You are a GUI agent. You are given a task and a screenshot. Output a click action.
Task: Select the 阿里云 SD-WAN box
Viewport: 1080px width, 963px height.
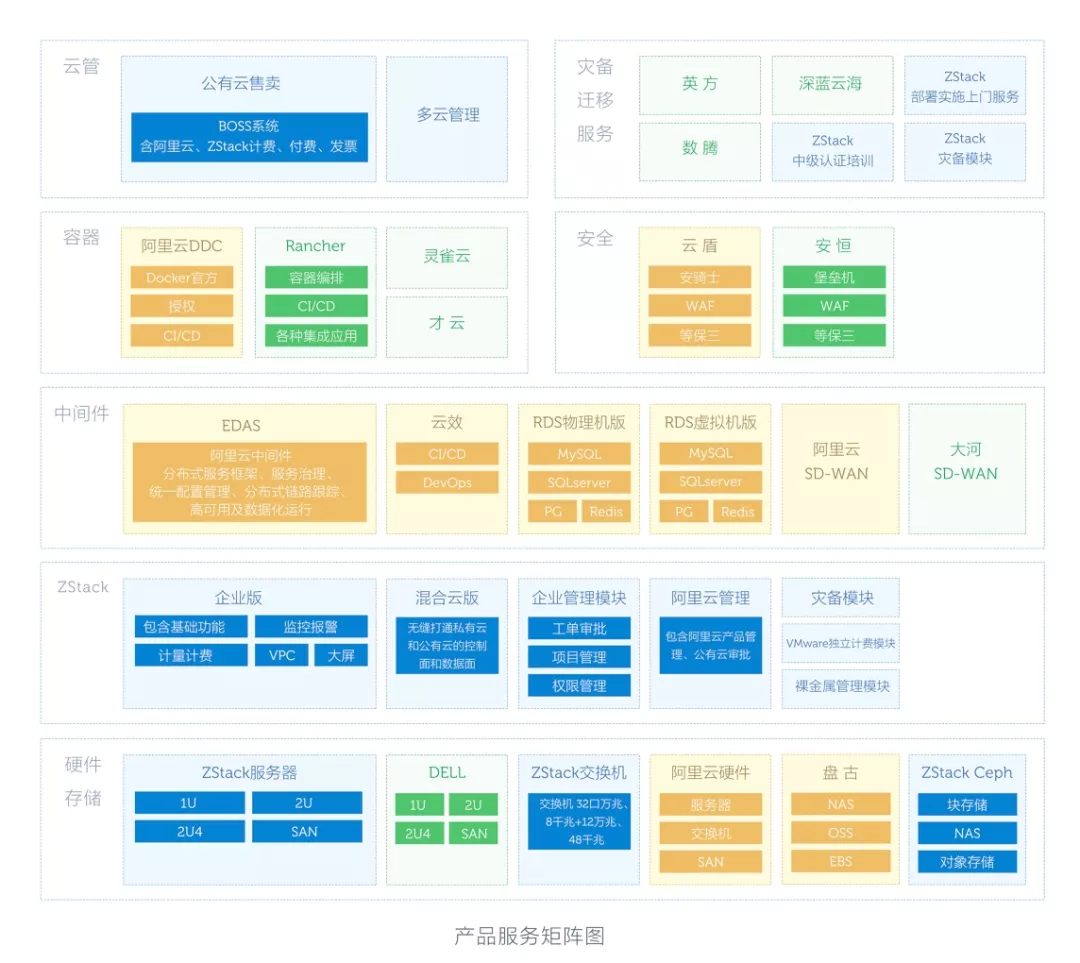(840, 468)
